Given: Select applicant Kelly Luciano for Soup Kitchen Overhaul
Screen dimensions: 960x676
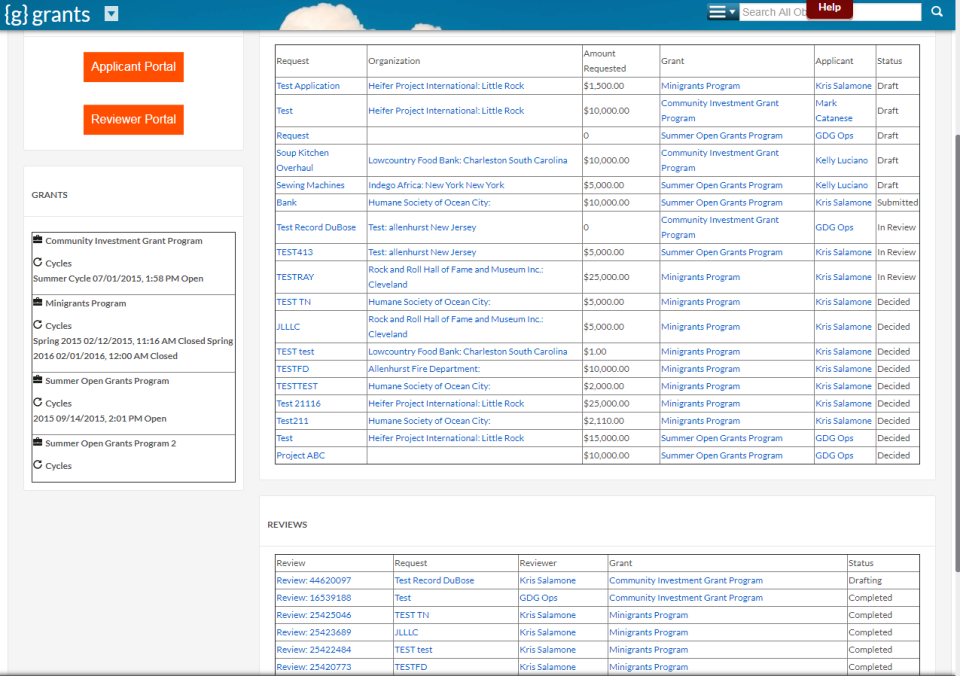Looking at the screenshot, I should click(x=840, y=160).
